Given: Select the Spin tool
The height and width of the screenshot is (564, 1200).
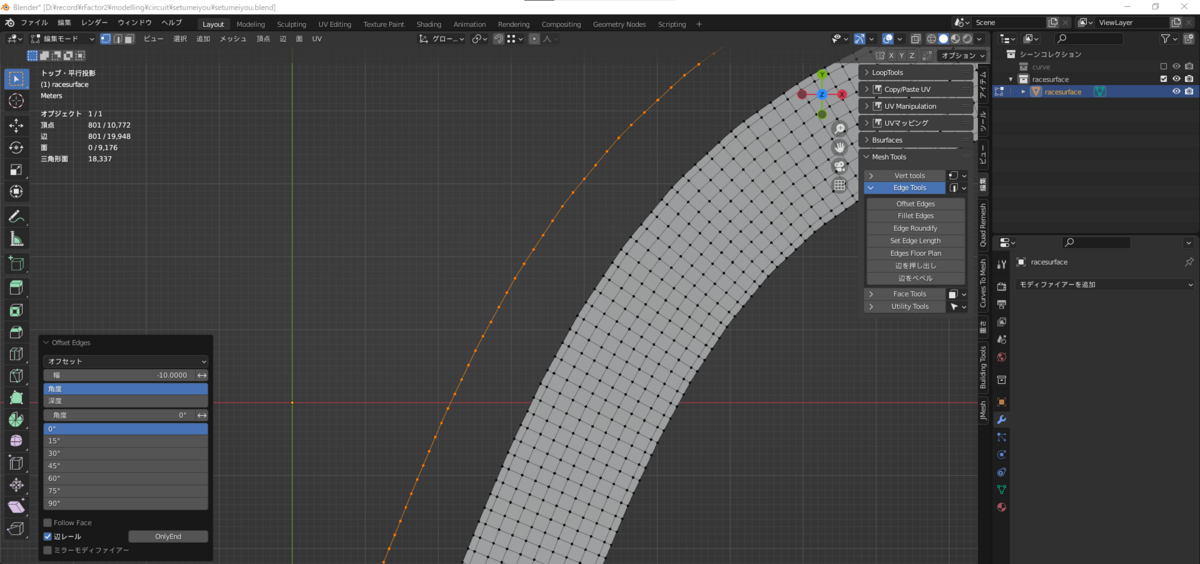Looking at the screenshot, I should [17, 419].
